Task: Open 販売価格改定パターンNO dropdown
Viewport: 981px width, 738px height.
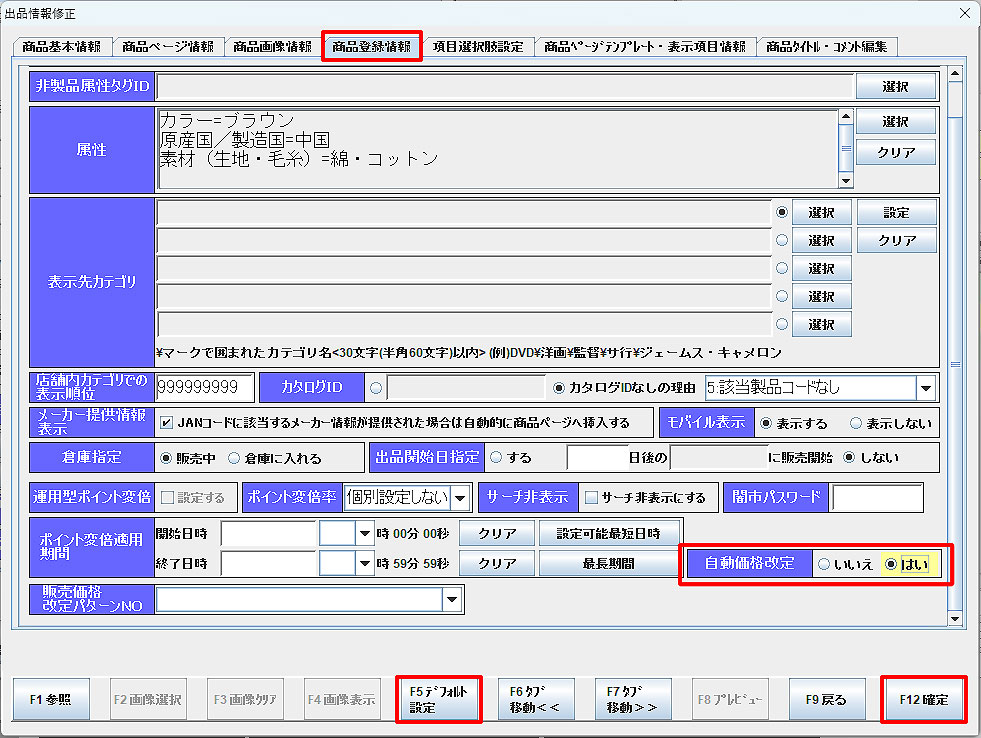Action: (x=453, y=600)
